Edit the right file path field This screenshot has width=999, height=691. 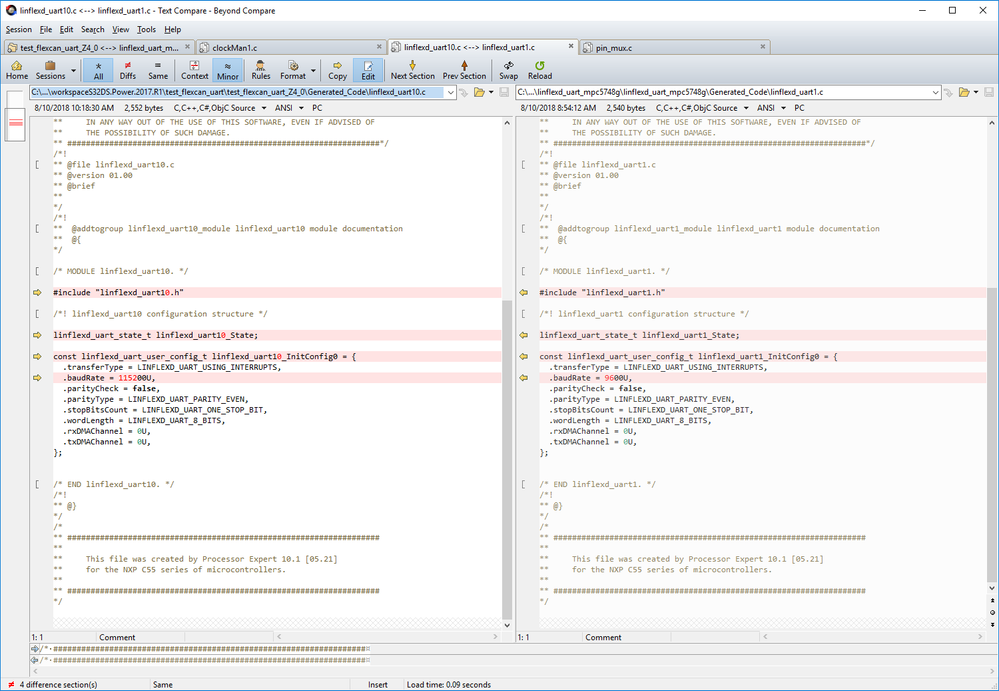(723, 92)
